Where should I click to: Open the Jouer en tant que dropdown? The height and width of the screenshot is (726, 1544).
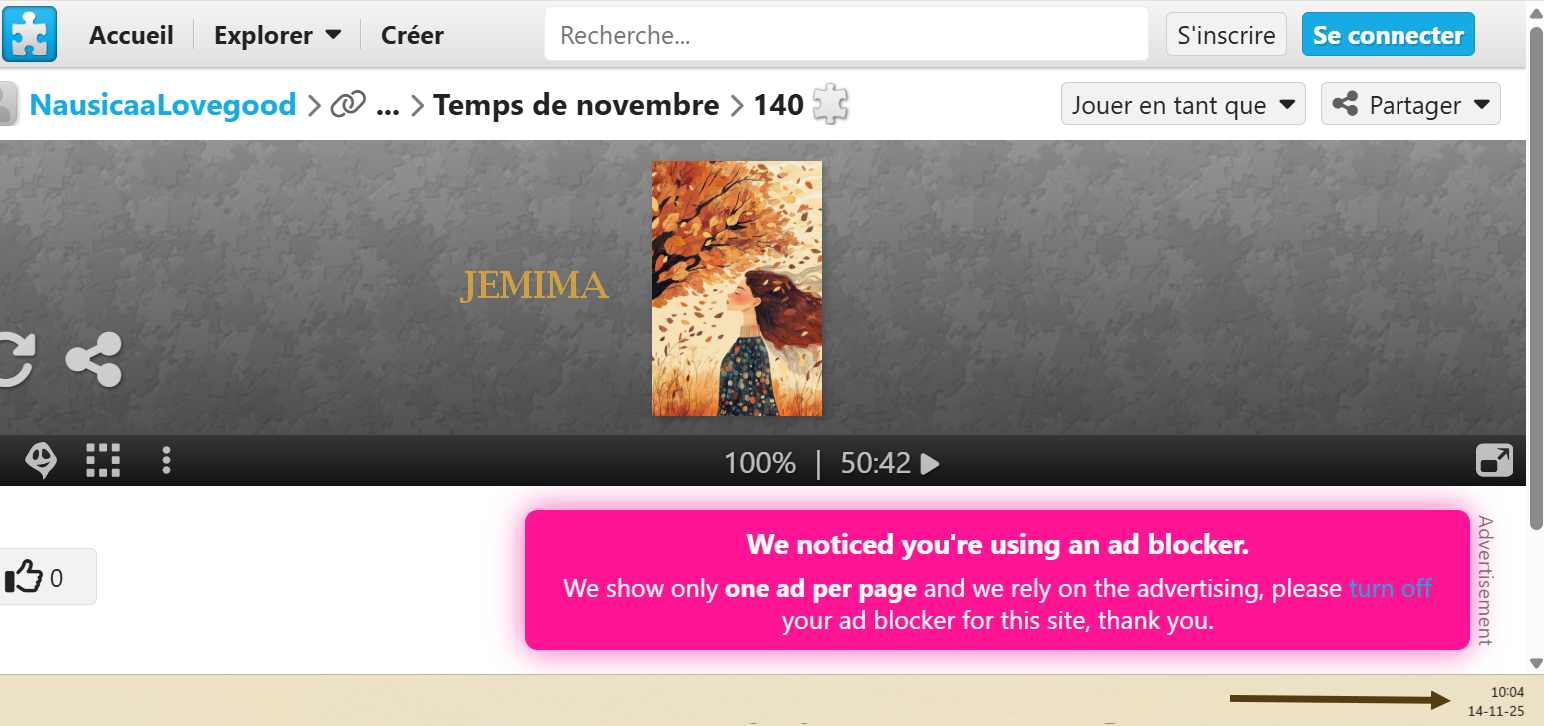tap(1183, 104)
